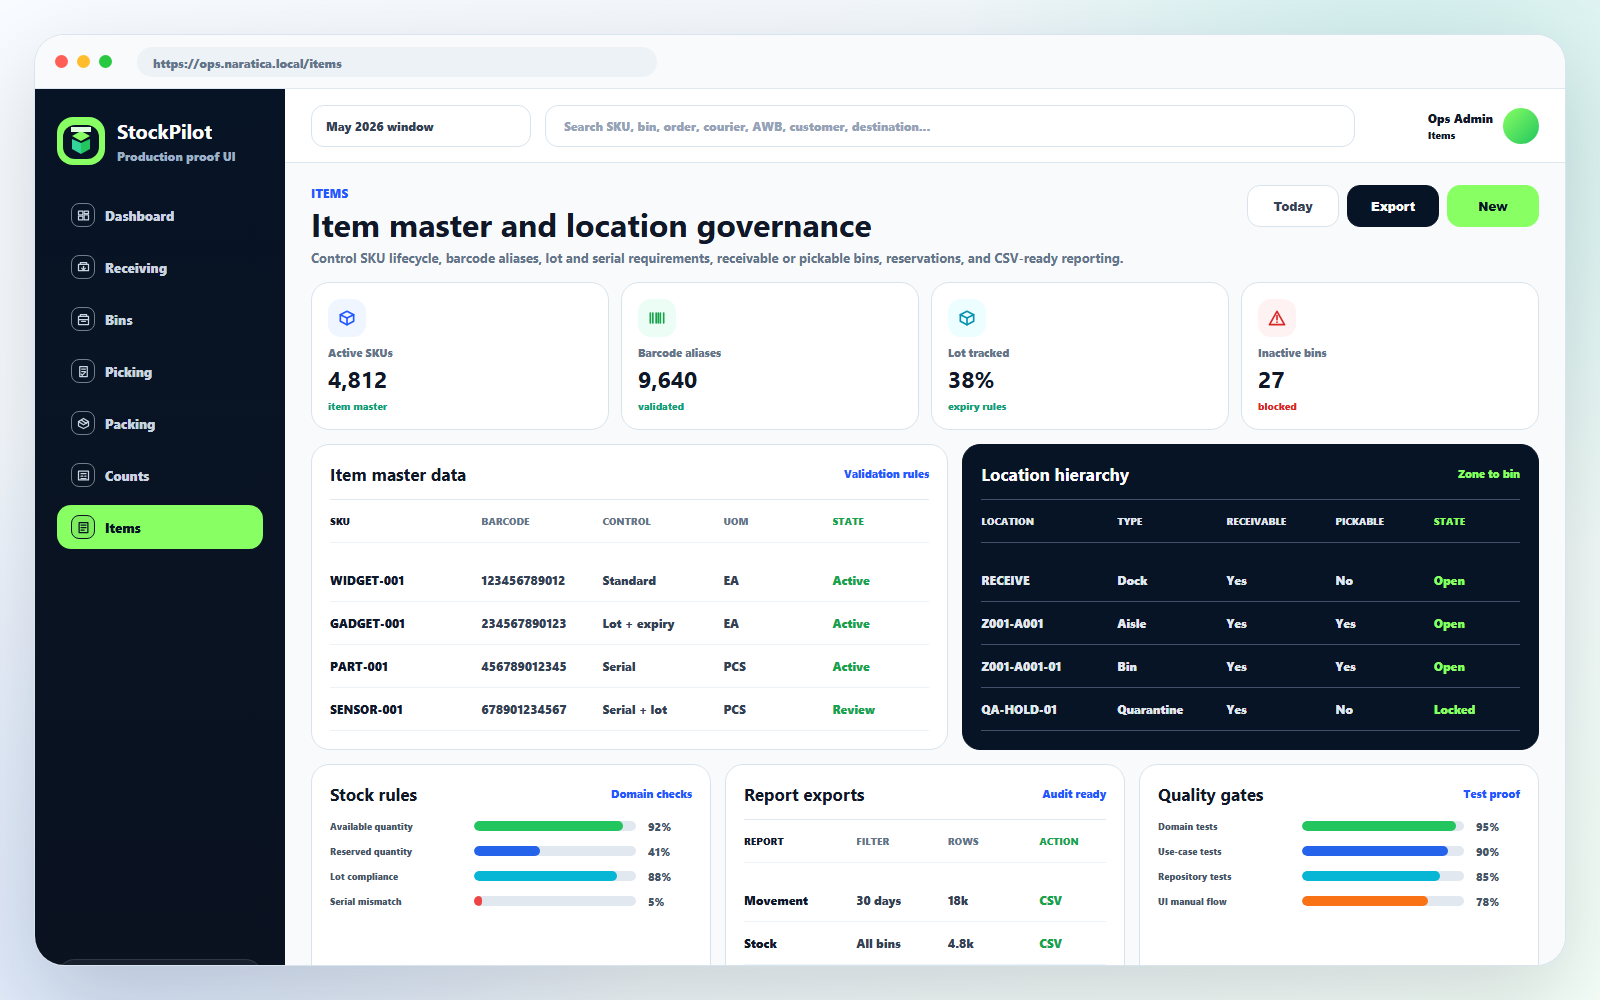This screenshot has height=1000, width=1600.
Task: Open the Test proof link
Action: (1491, 794)
